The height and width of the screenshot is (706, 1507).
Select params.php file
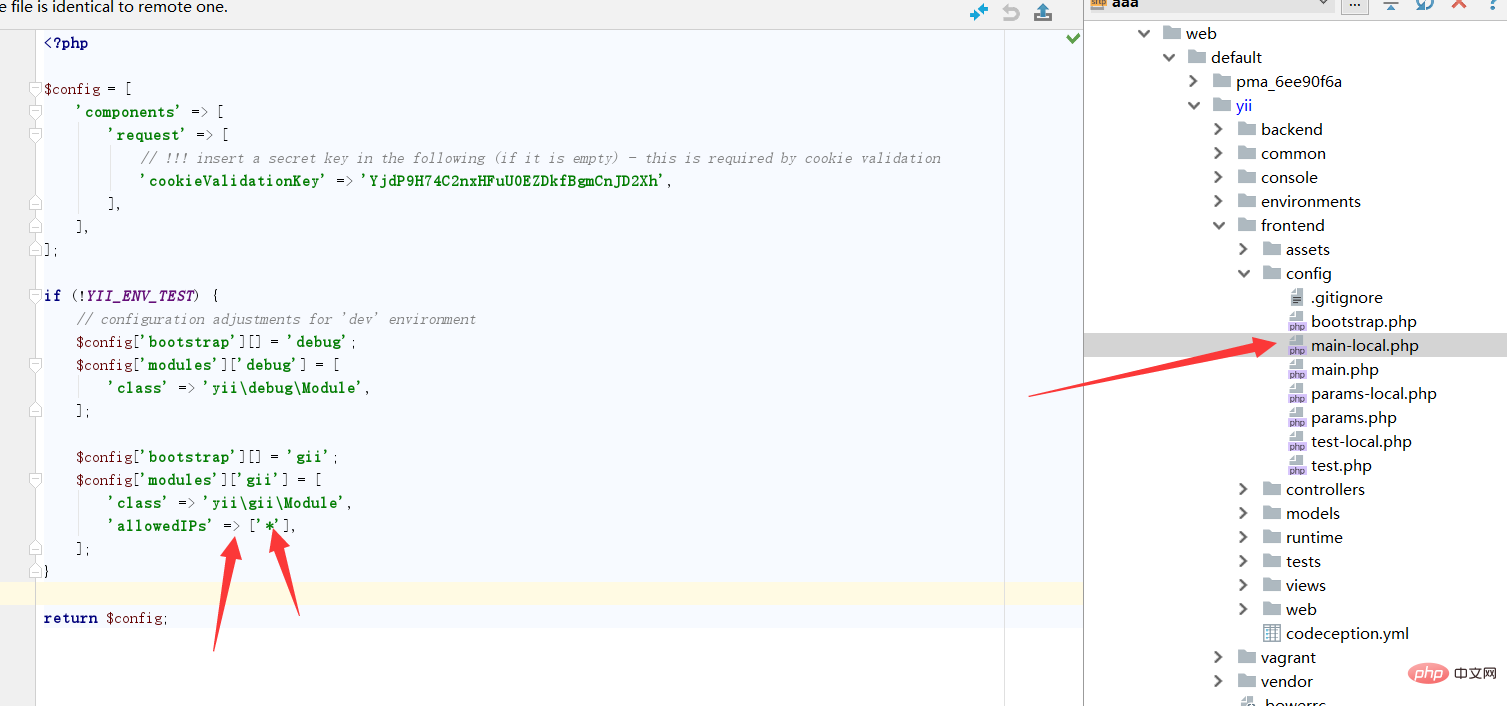tap(1354, 417)
